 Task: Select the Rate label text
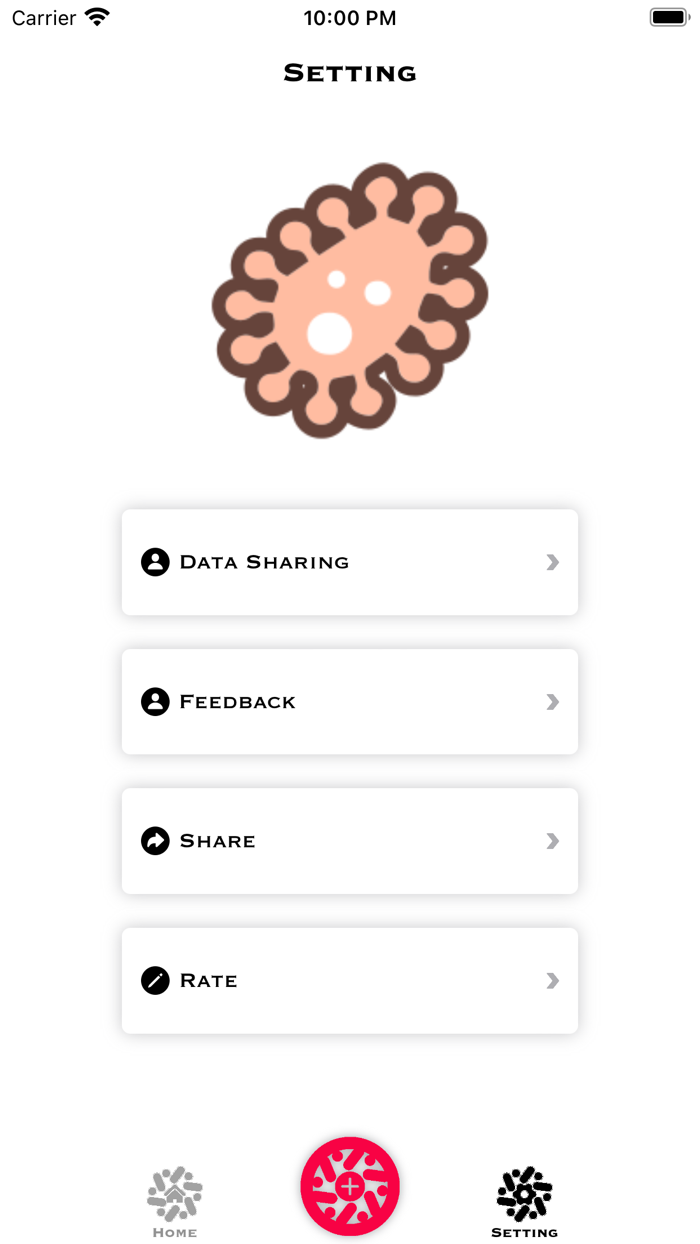pos(209,981)
